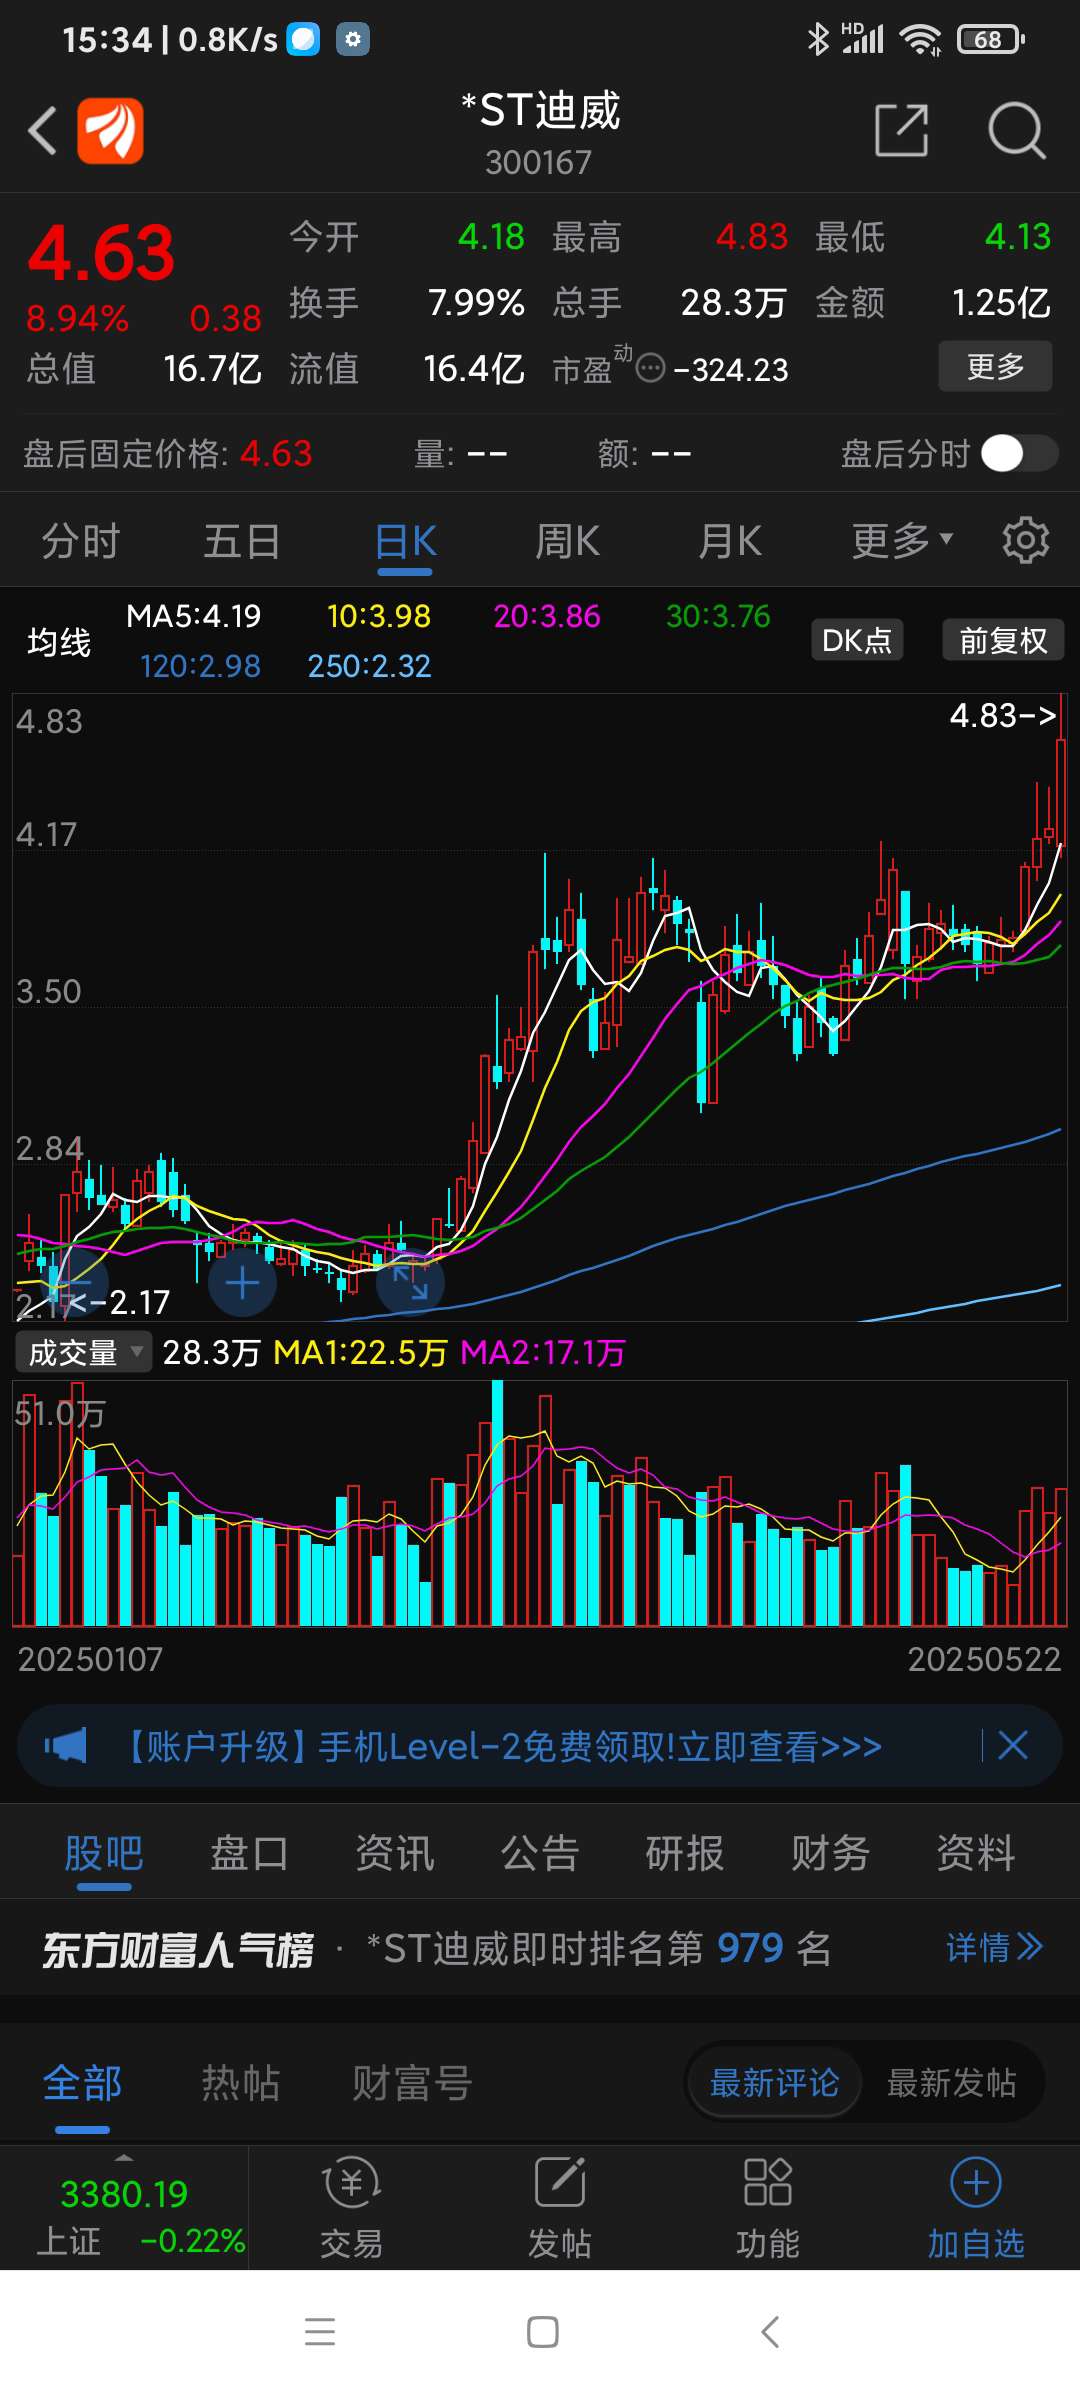Image resolution: width=1080 pixels, height=2400 pixels.
Task: Tap the Android home button
Action: click(542, 2332)
